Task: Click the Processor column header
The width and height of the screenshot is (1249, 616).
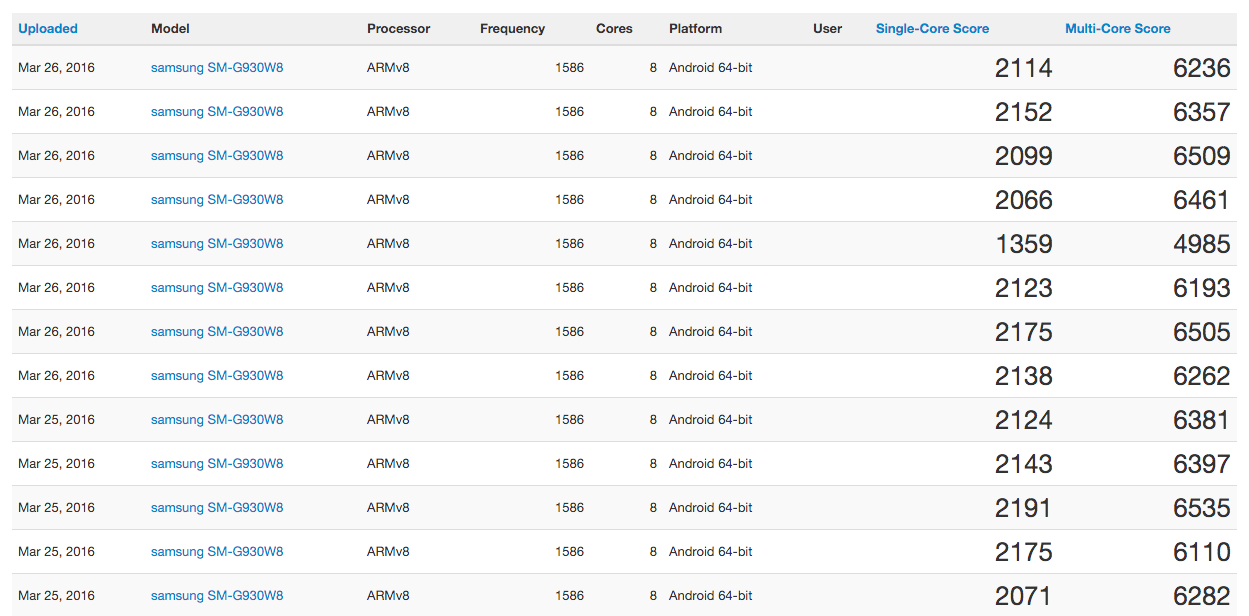Action: [398, 29]
